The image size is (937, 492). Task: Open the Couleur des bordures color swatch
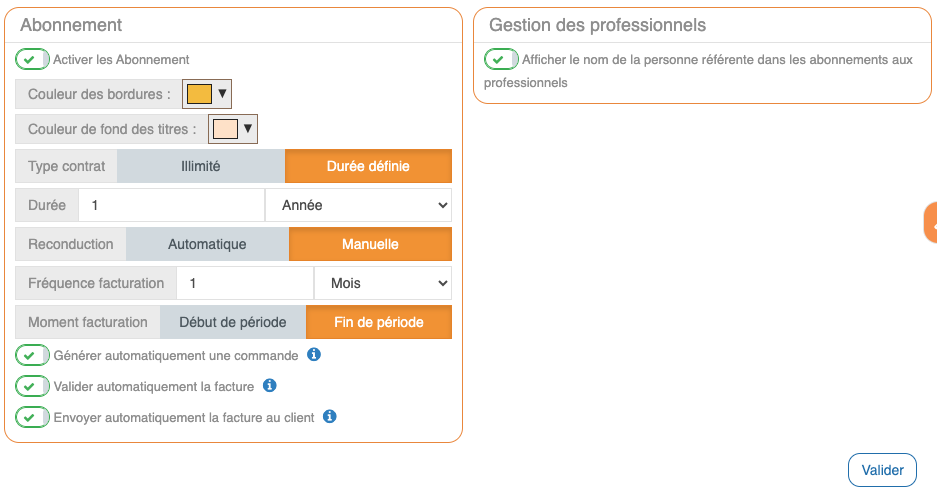[x=207, y=95]
